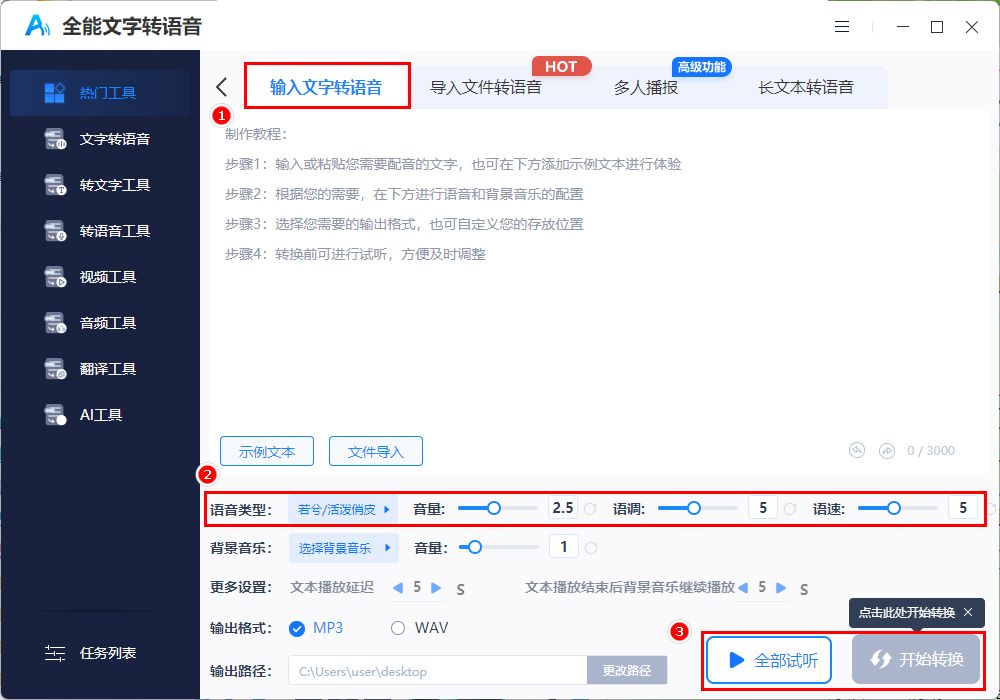Switch to 导入文件转语音 tab

pos(486,87)
